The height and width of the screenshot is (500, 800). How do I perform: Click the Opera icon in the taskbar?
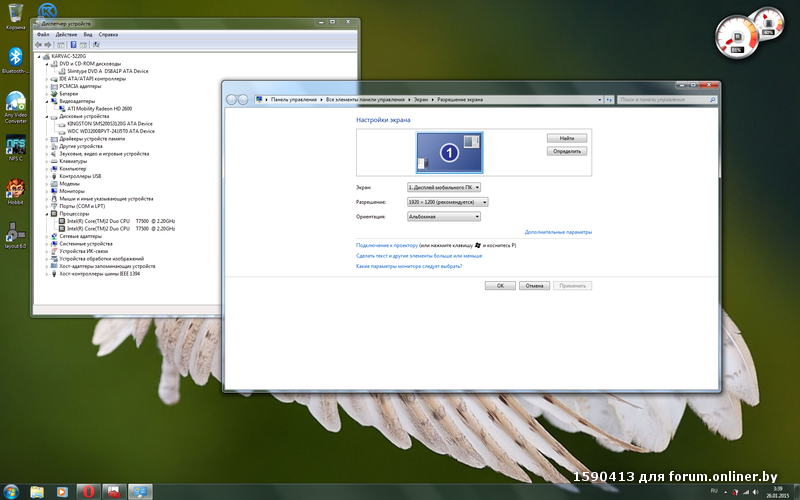89,491
